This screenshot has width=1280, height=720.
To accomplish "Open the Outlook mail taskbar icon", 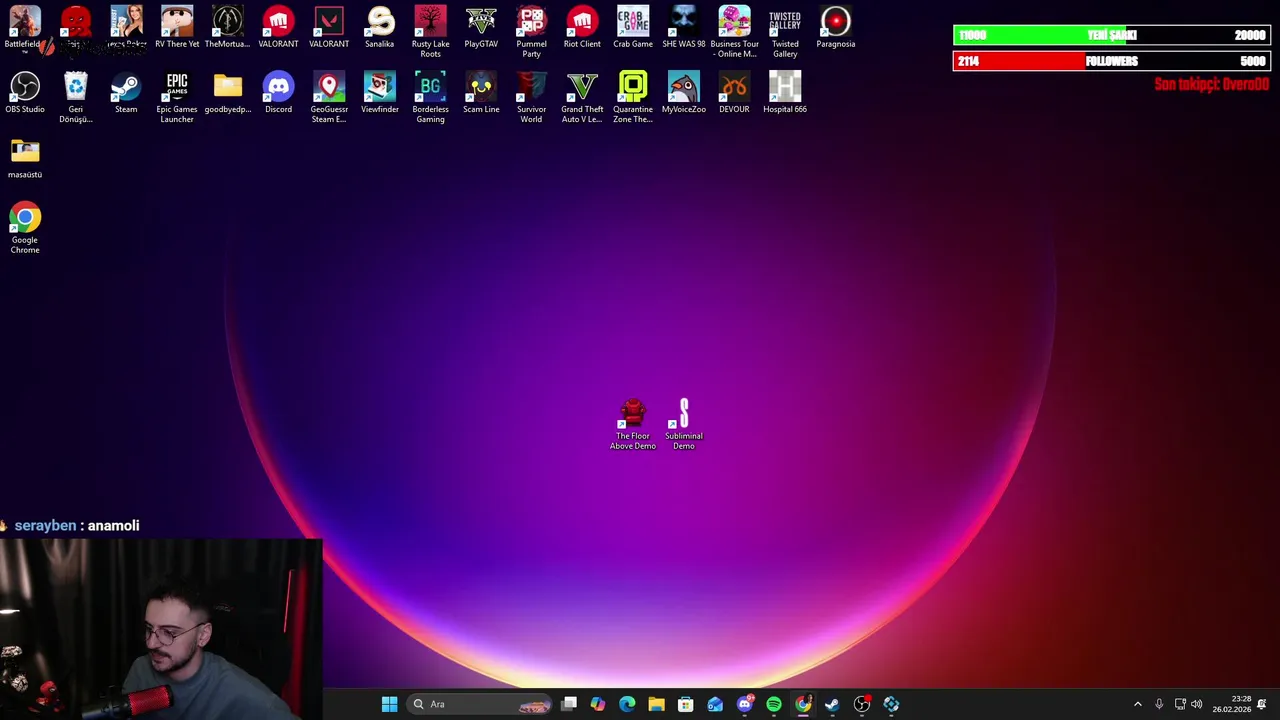I will 715,704.
